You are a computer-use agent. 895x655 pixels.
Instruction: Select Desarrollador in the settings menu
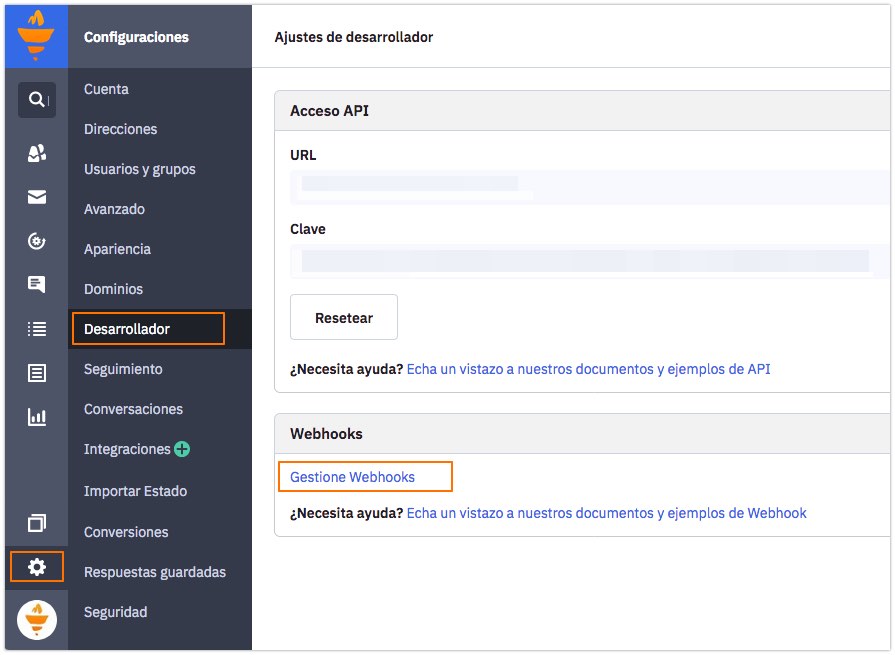tap(127, 329)
